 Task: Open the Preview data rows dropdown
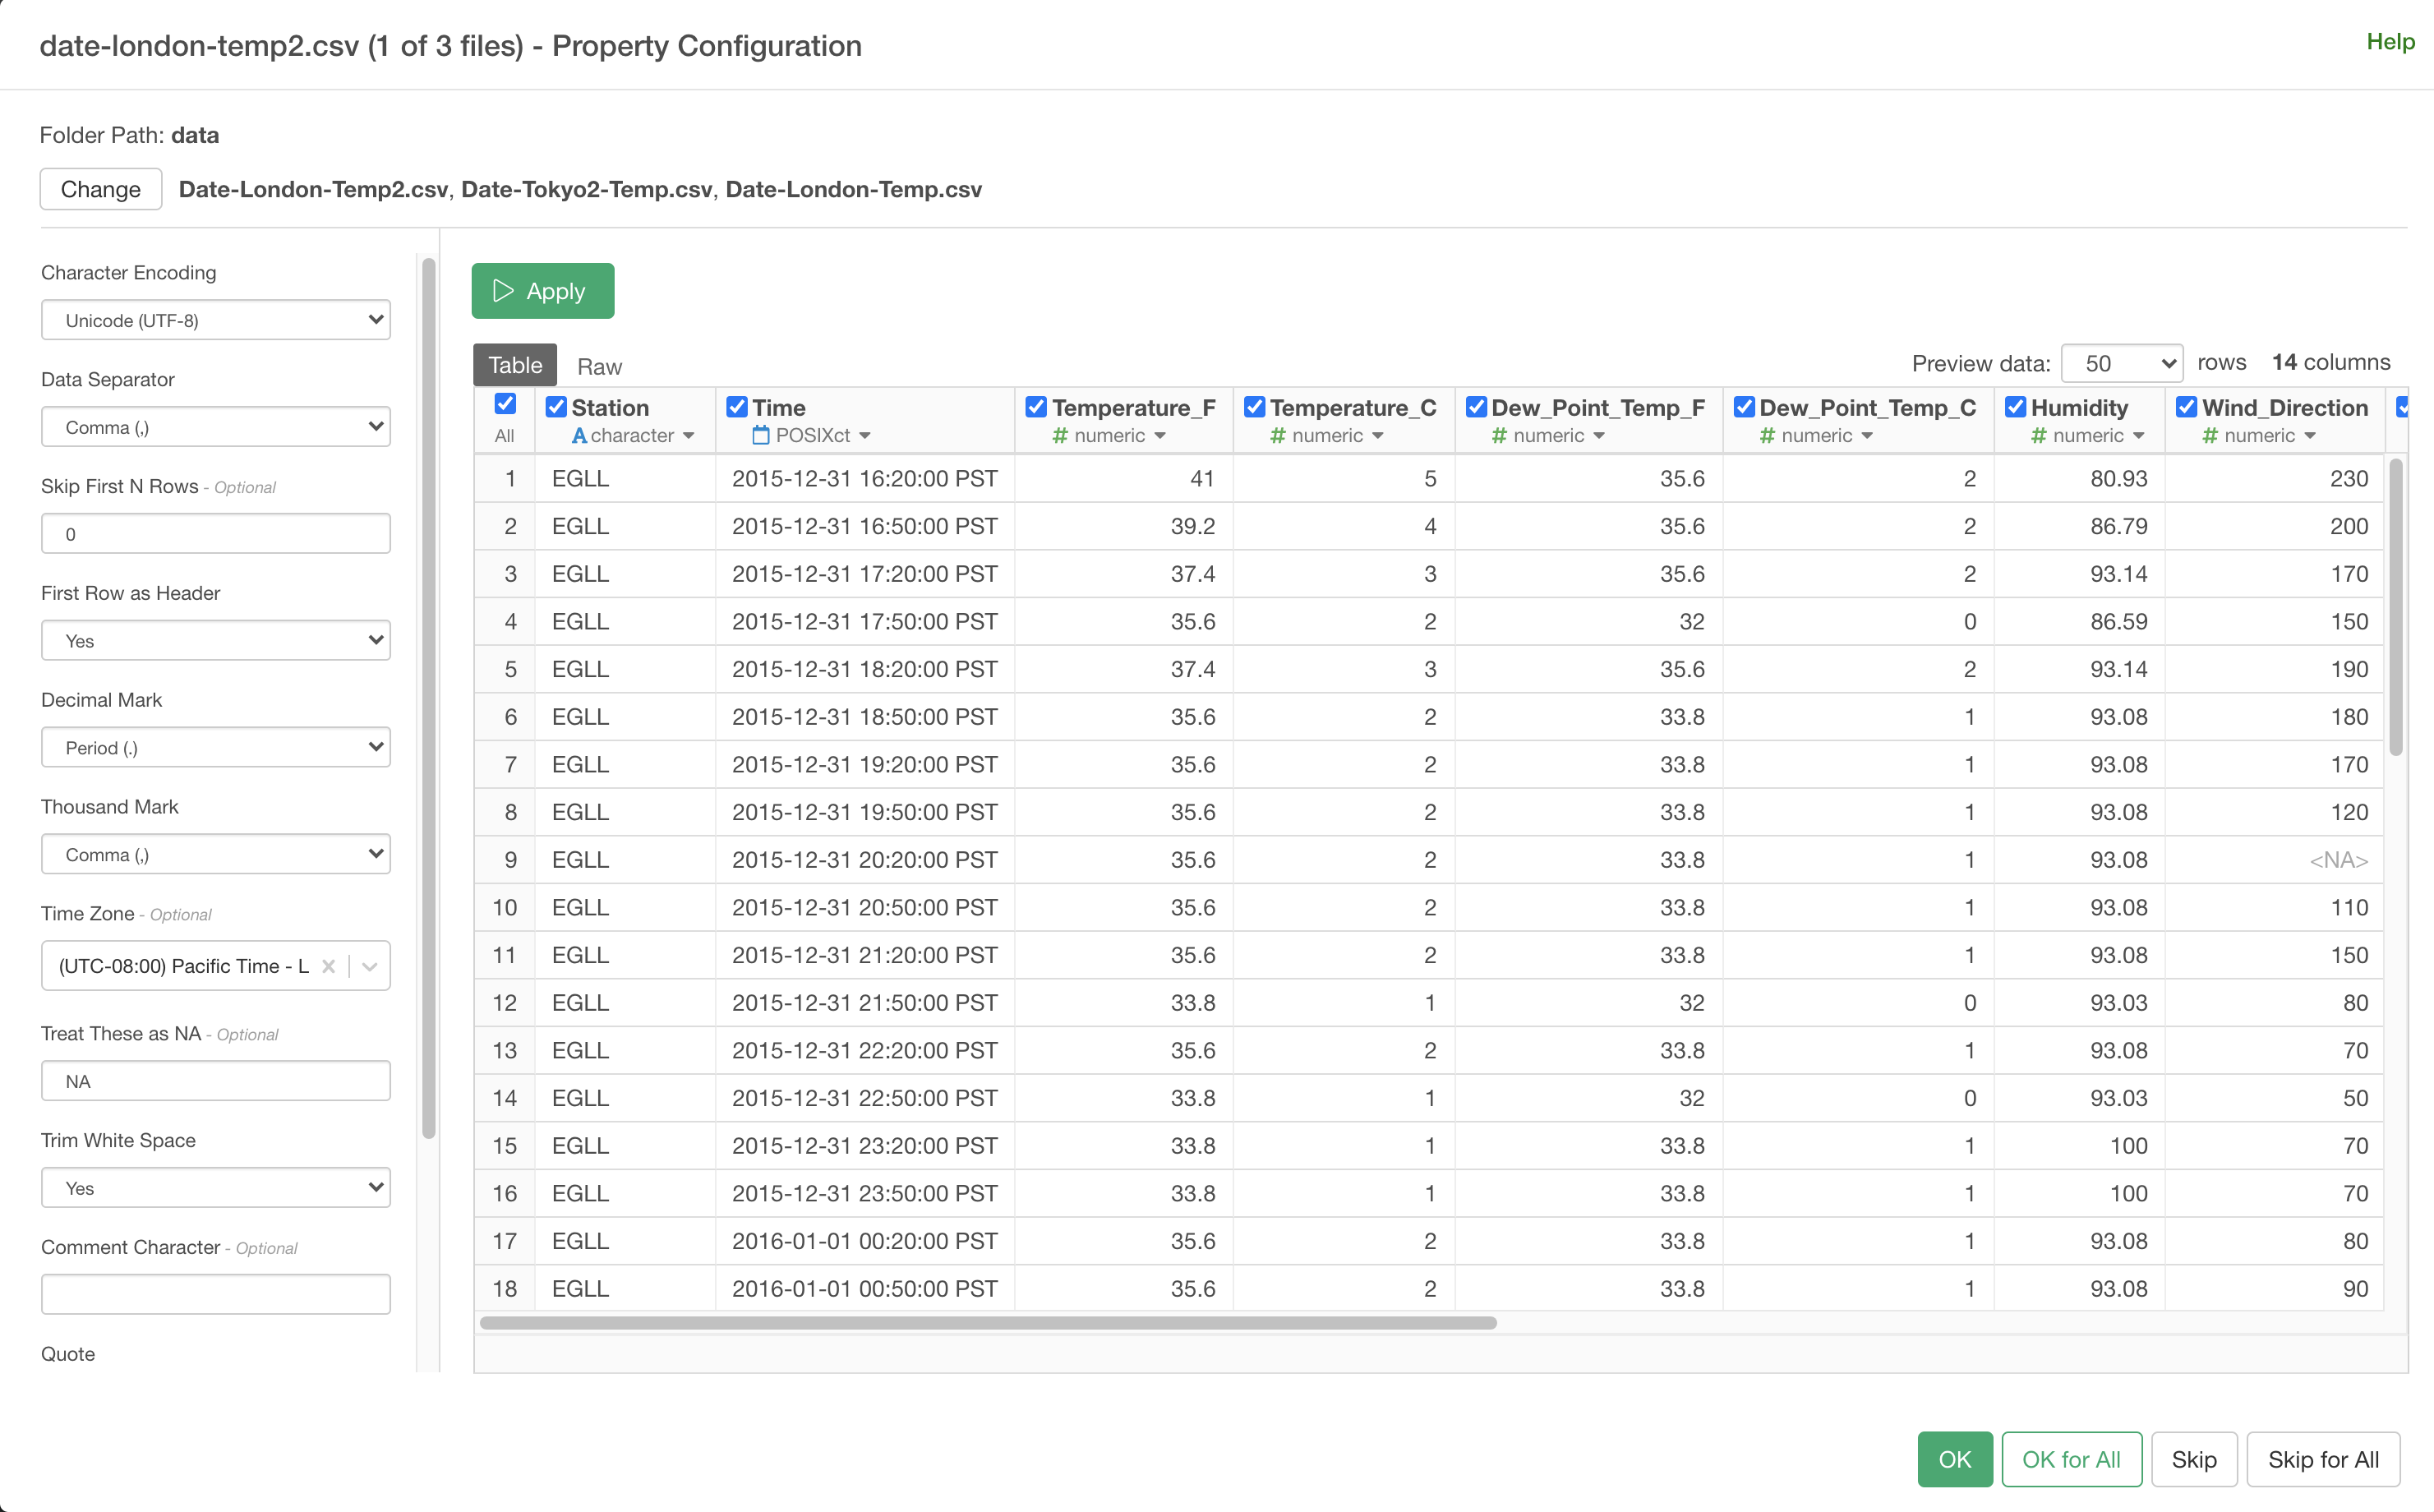coord(2121,363)
